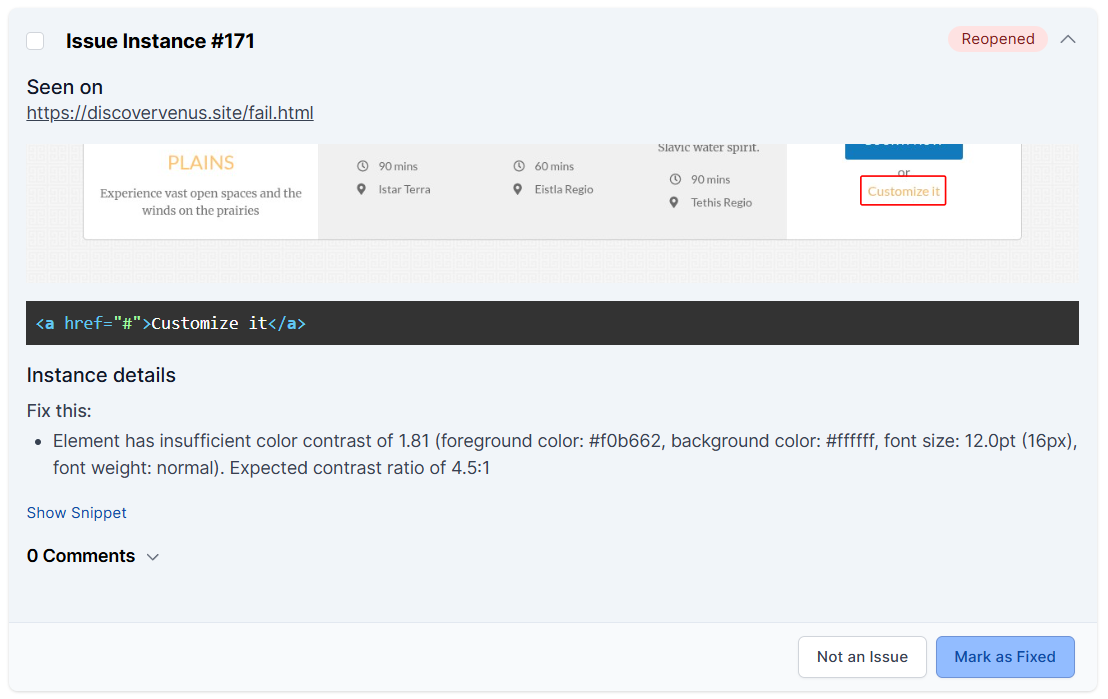Click the 0 Comments label
Screen dimensions: 1108x699
(81, 556)
